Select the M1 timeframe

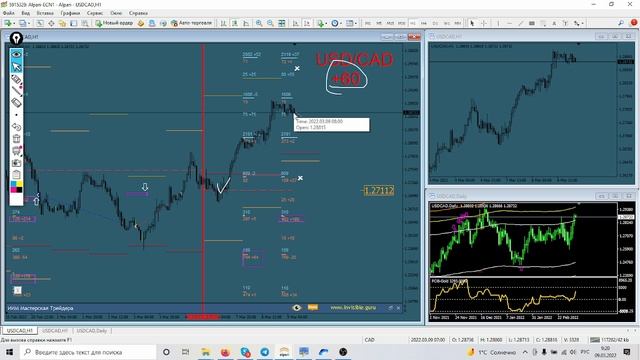(x=368, y=23)
